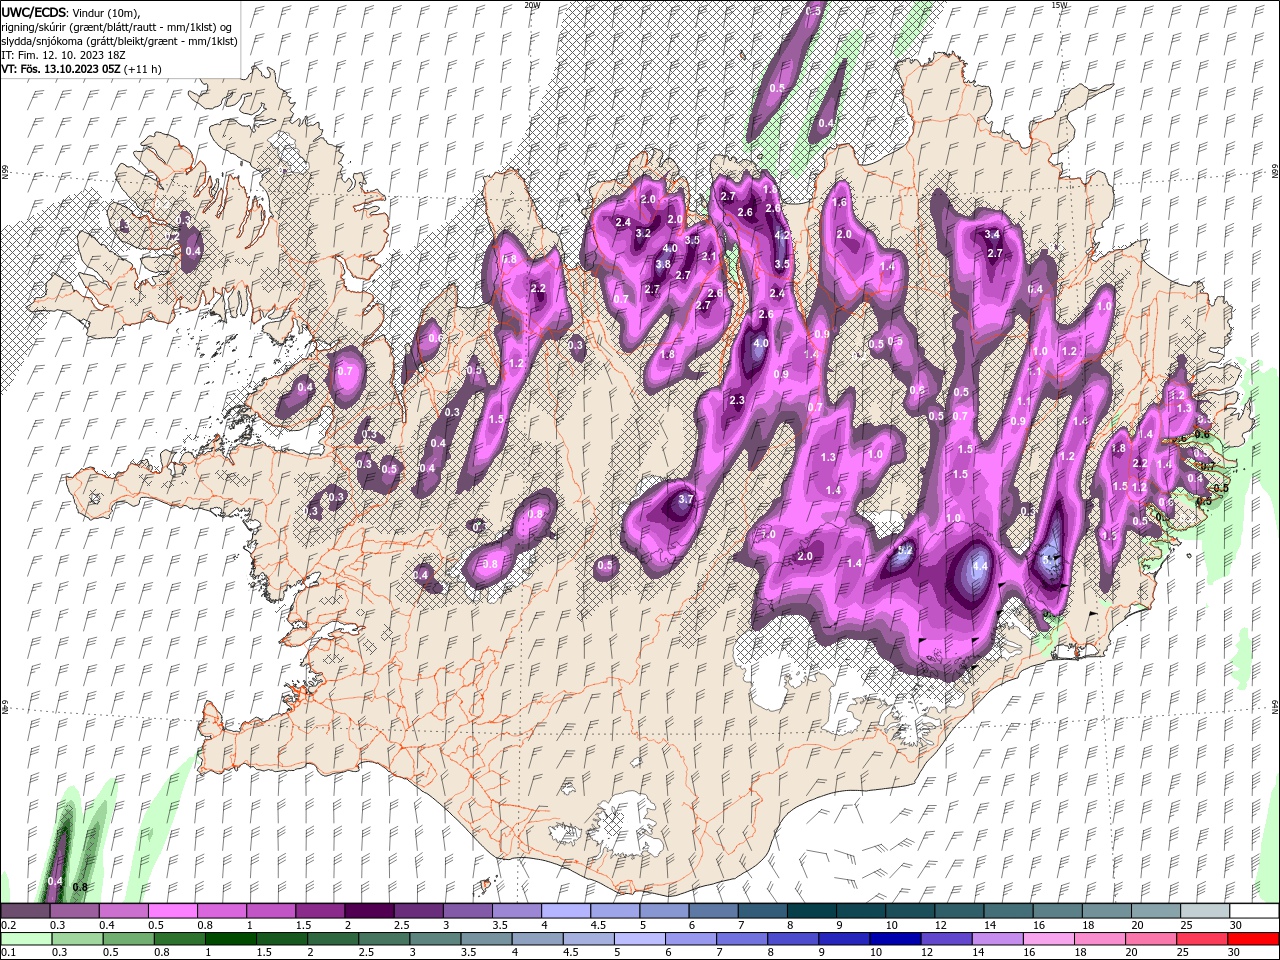
Task: Click the "VT: Fös. 13.10.2023 05Z (+11 h)" line
Action: [x=81, y=69]
